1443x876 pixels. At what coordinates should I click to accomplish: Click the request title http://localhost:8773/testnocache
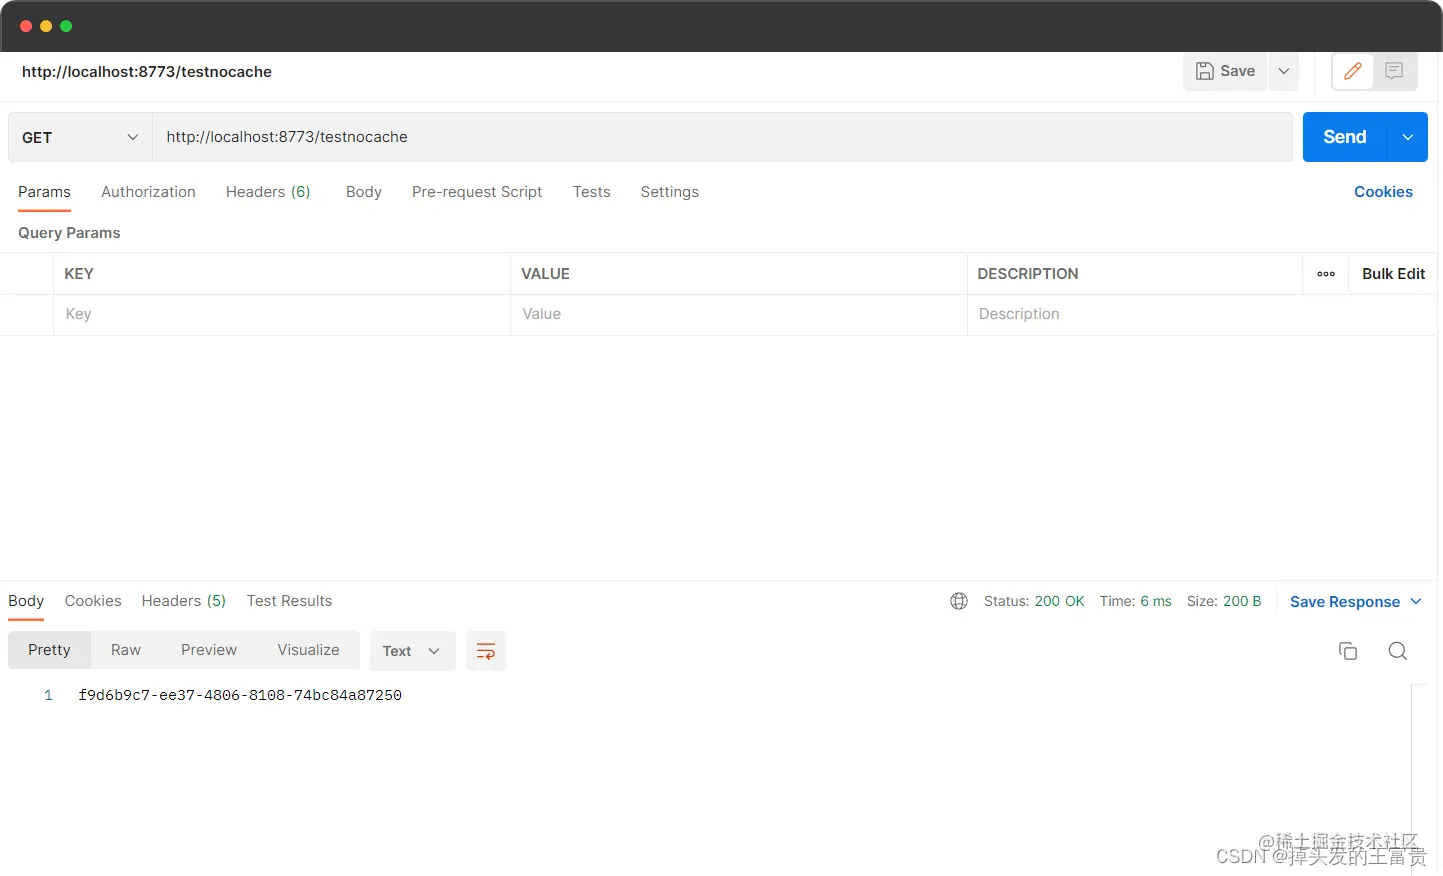pos(147,72)
